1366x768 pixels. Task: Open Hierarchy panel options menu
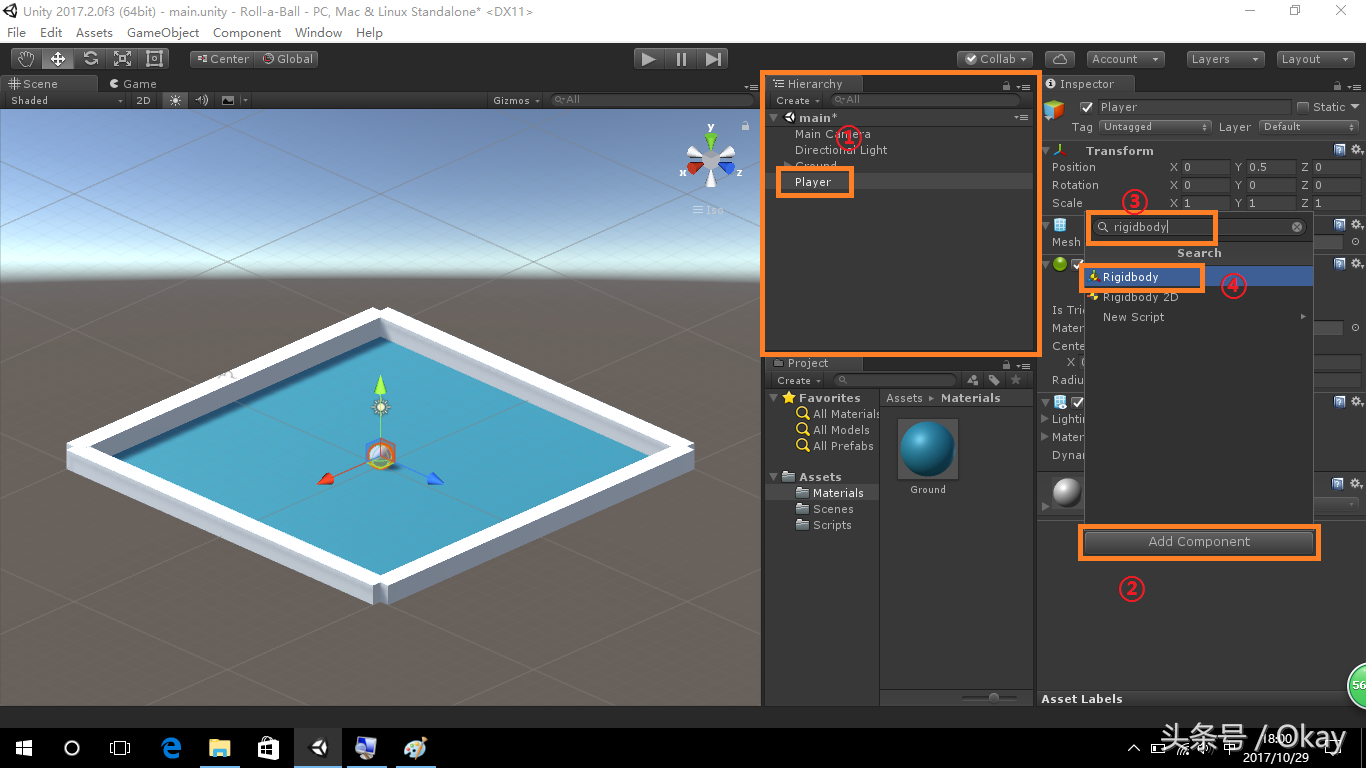pyautogui.click(x=1022, y=86)
